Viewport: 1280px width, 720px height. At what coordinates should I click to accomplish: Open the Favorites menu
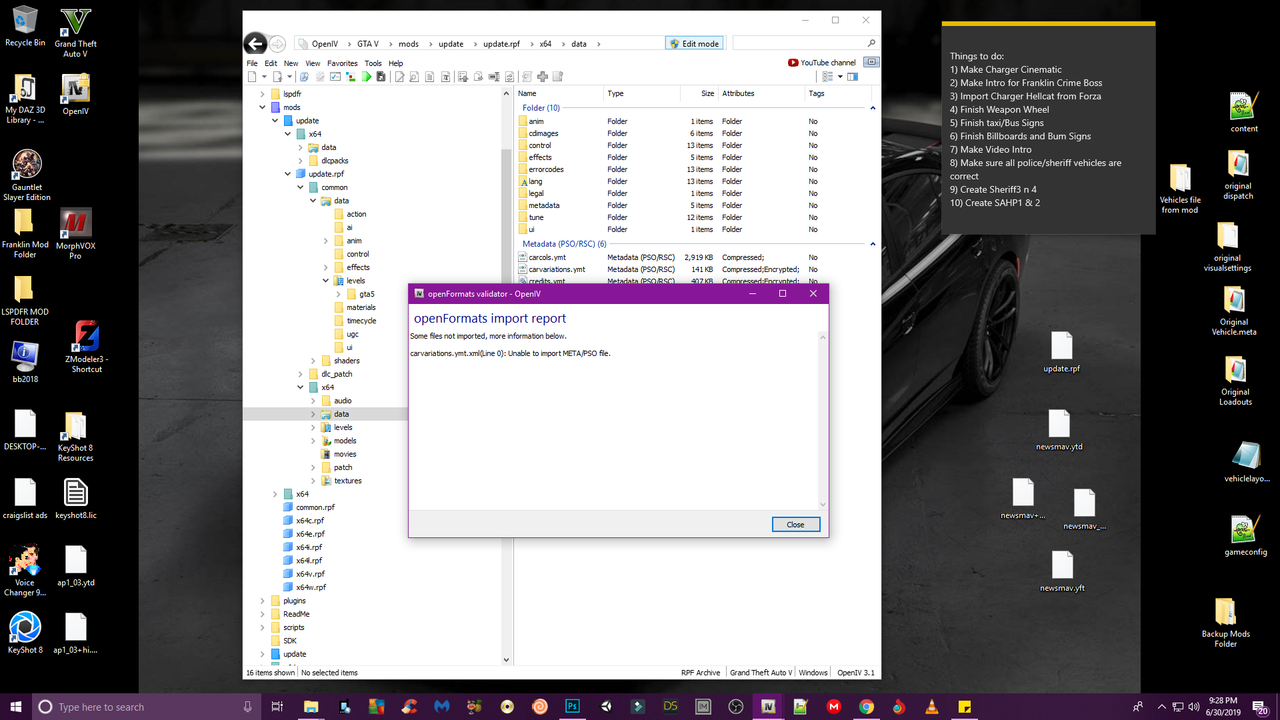pos(342,63)
